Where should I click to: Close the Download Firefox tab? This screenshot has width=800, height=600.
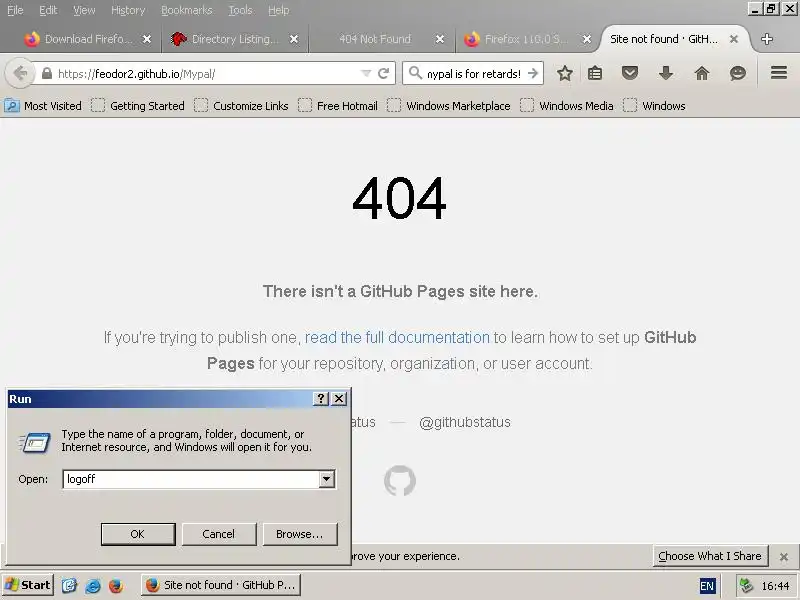[x=147, y=39]
